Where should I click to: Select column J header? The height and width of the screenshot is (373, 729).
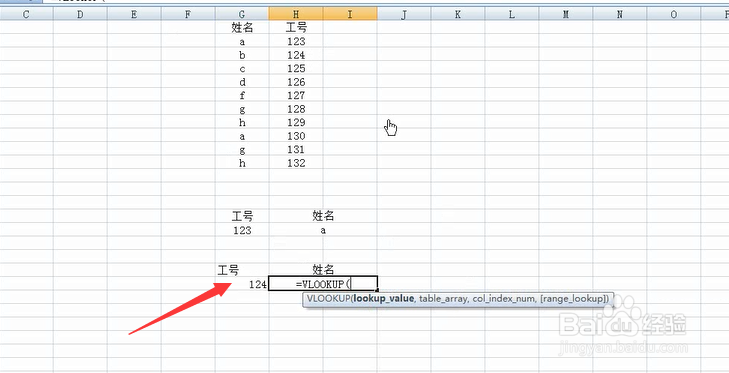coord(404,14)
